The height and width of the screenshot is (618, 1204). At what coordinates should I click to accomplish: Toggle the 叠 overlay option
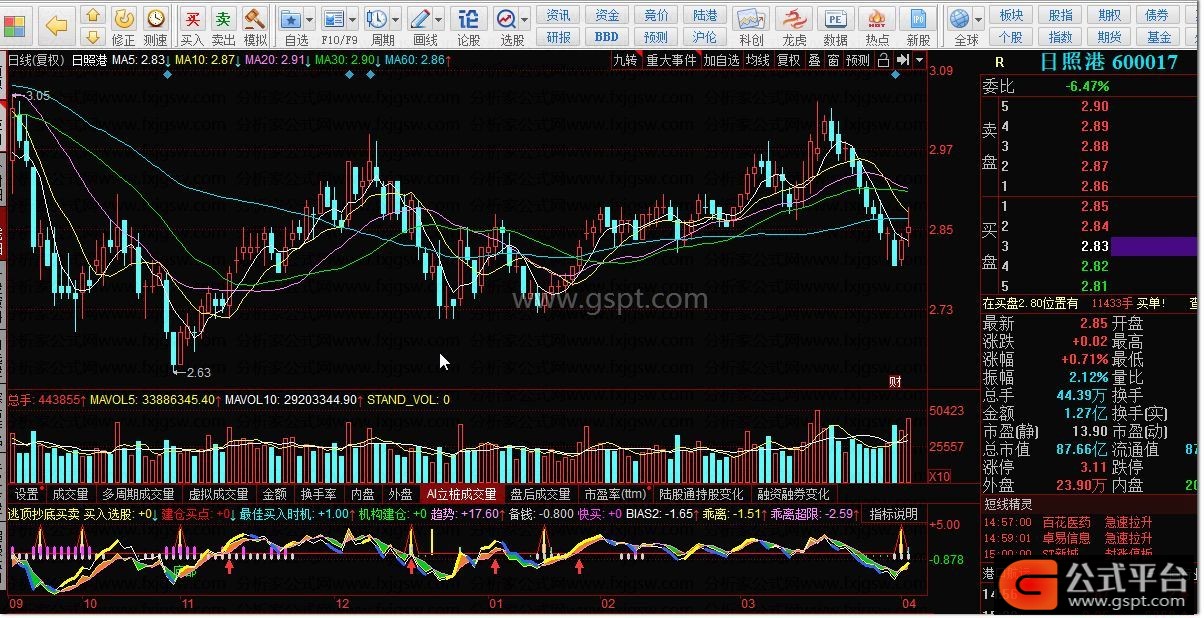[814, 60]
